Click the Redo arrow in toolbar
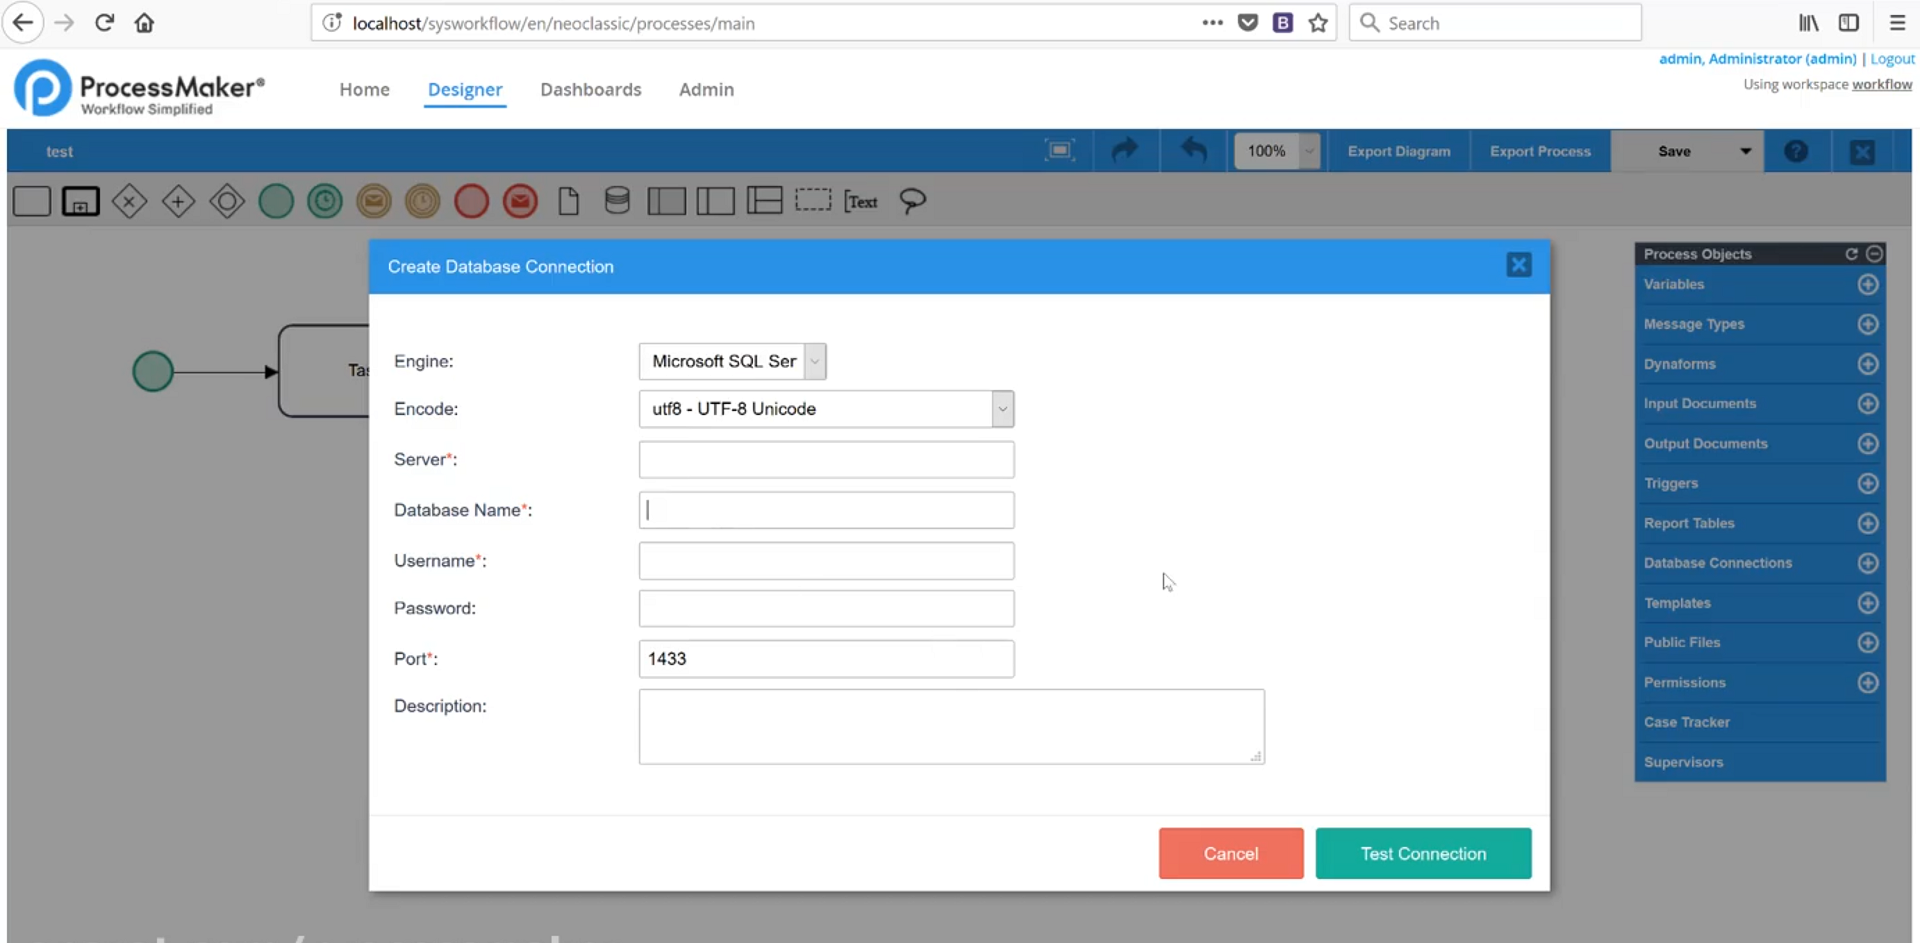This screenshot has width=1920, height=943. click(x=1125, y=151)
